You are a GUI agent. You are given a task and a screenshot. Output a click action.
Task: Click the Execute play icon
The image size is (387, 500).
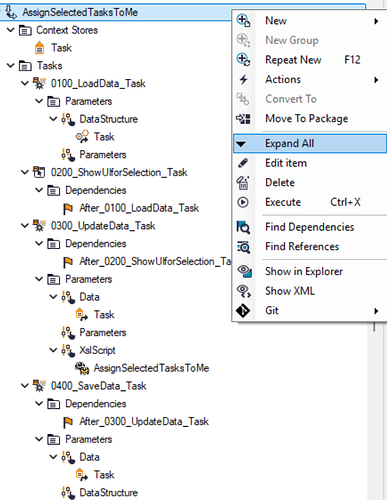243,202
